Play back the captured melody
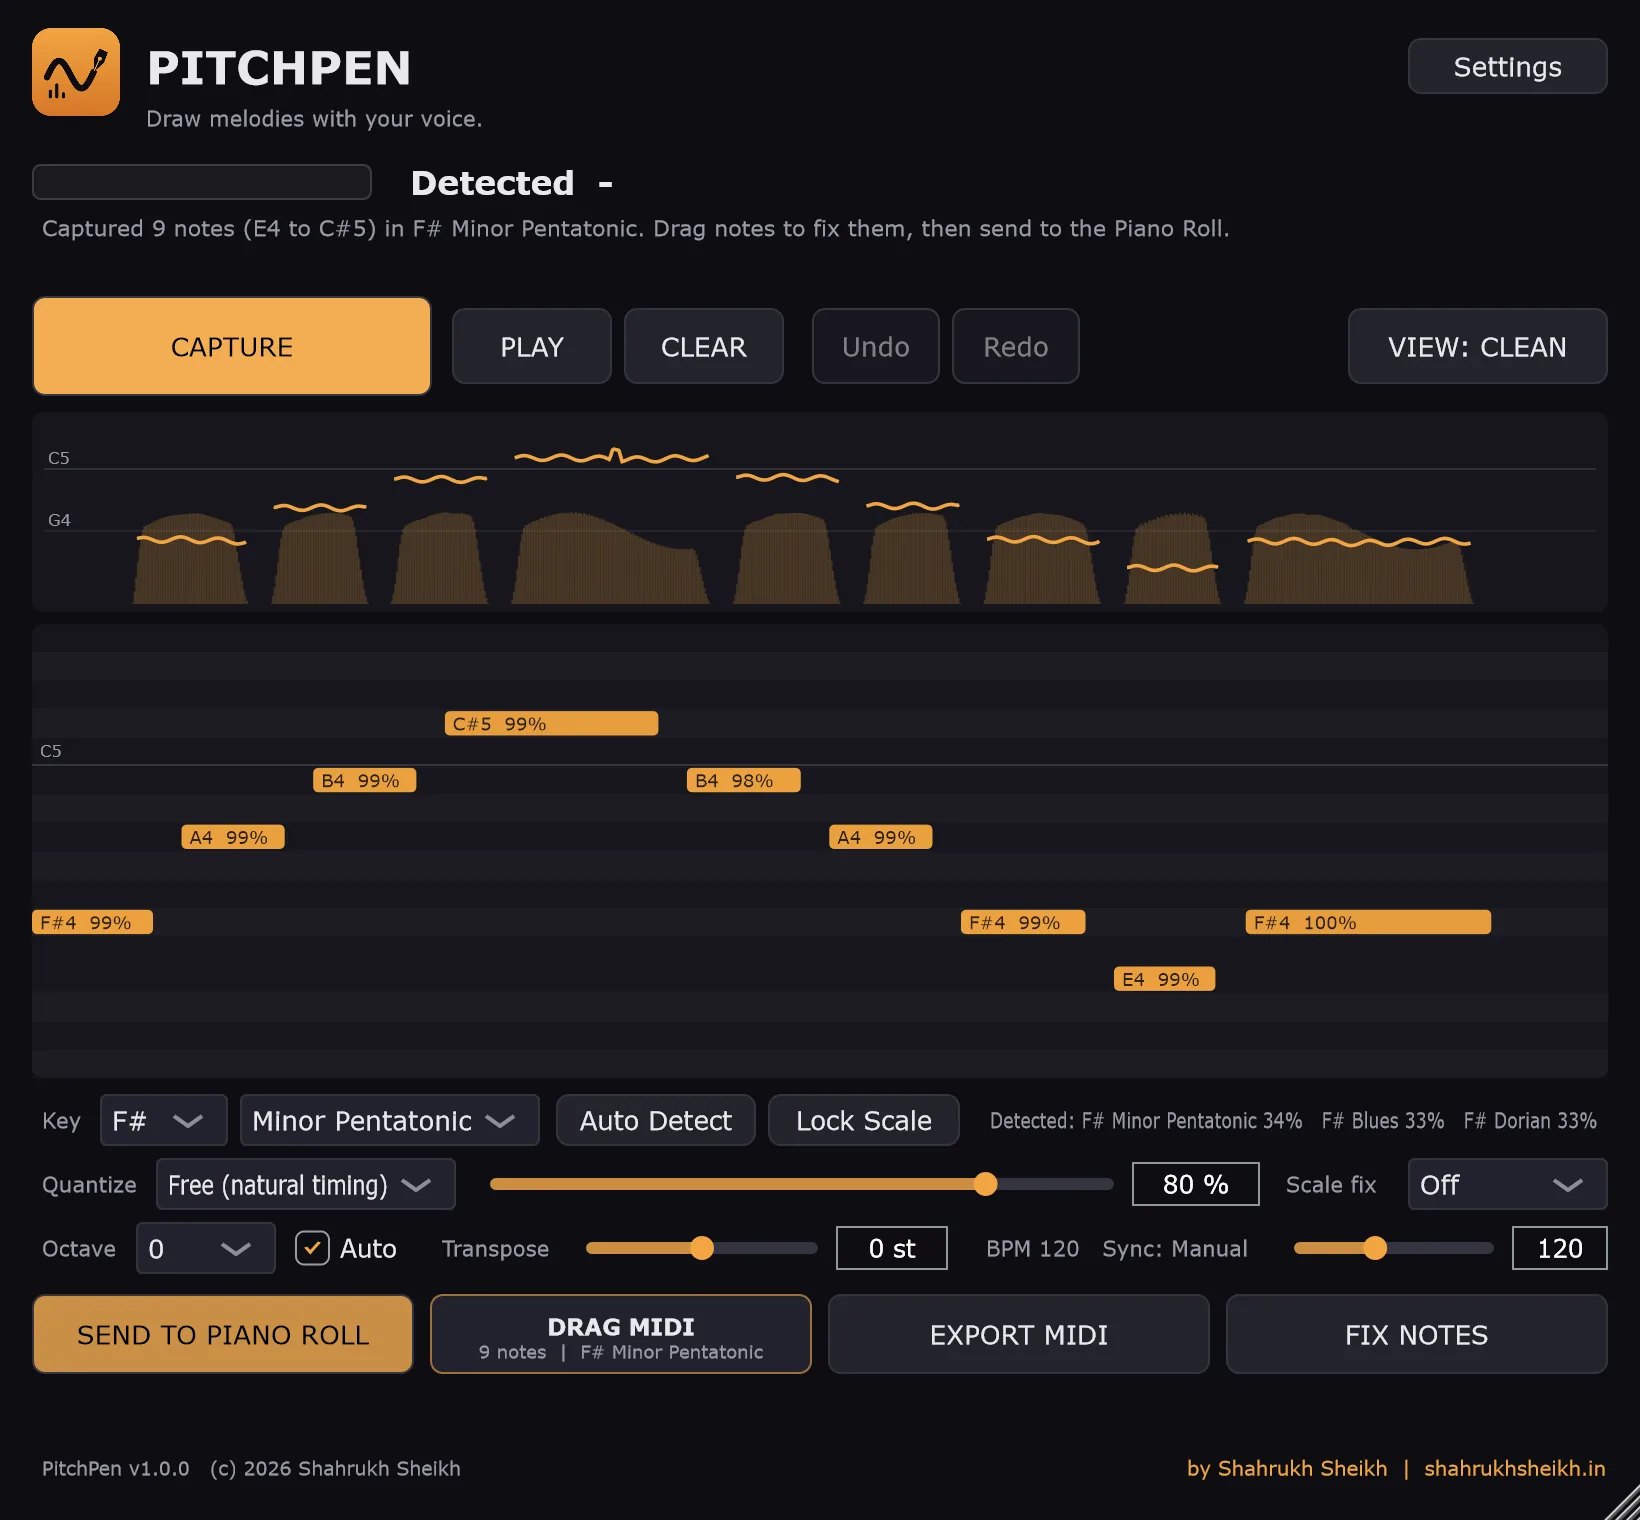1640x1520 pixels. (531, 346)
